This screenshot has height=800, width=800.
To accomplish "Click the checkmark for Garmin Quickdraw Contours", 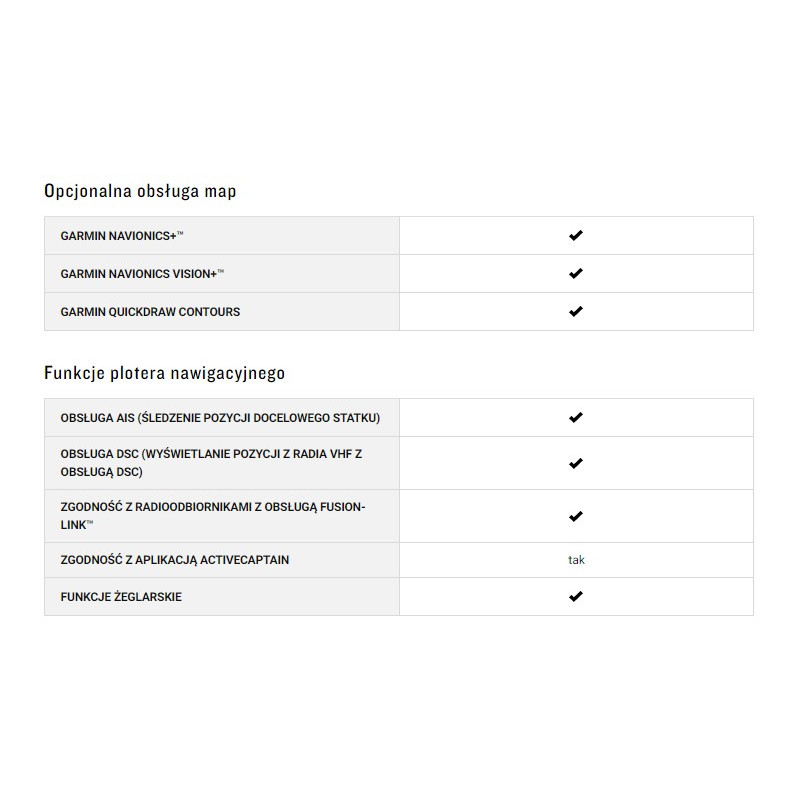I will coord(575,311).
